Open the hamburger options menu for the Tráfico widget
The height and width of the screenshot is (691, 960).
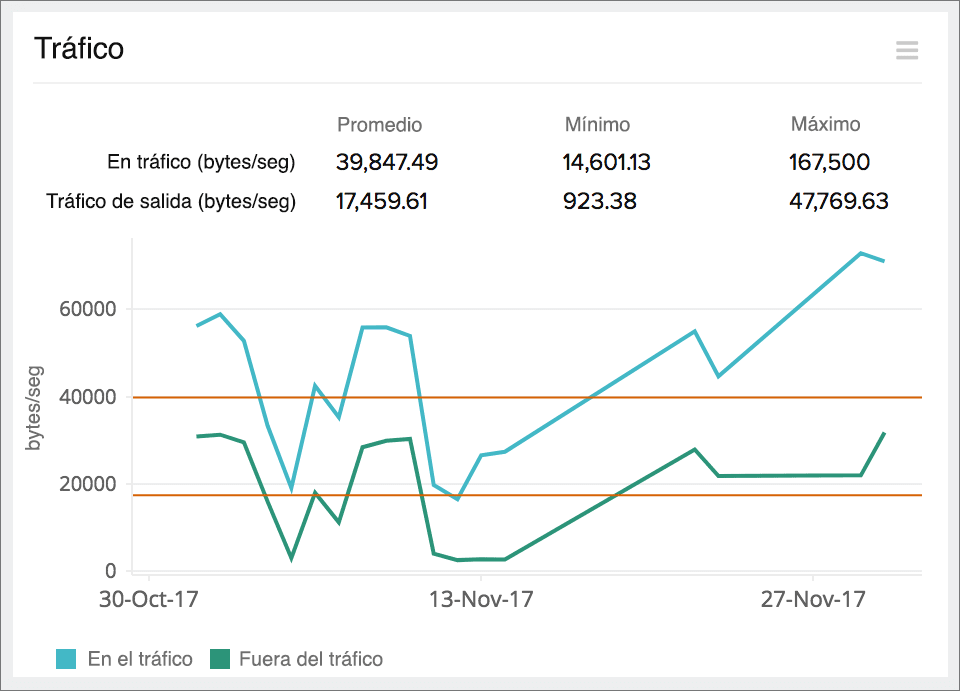tap(907, 50)
